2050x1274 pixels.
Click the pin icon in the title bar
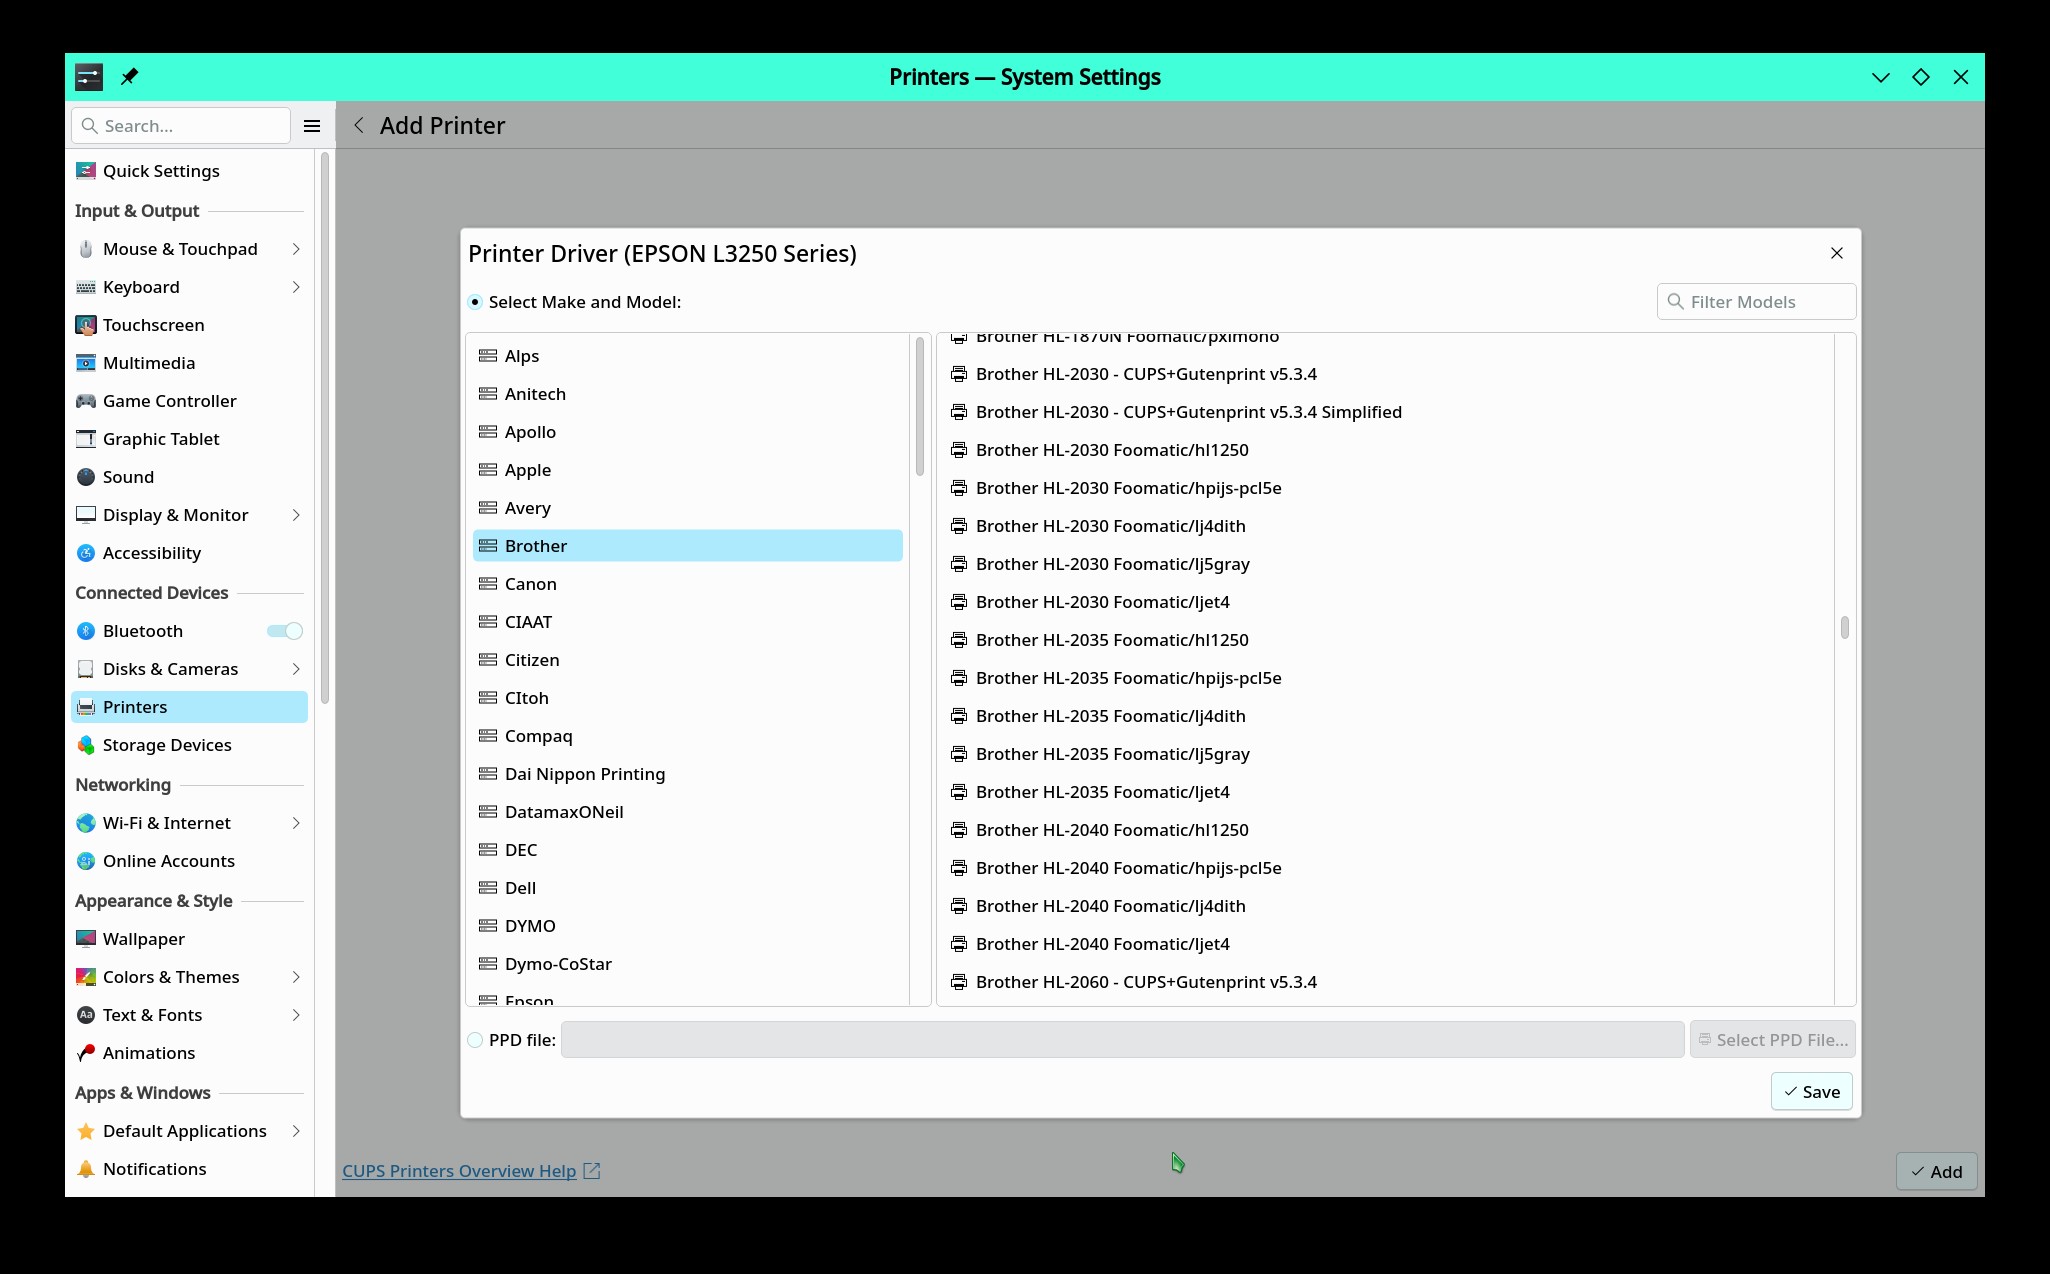[129, 77]
